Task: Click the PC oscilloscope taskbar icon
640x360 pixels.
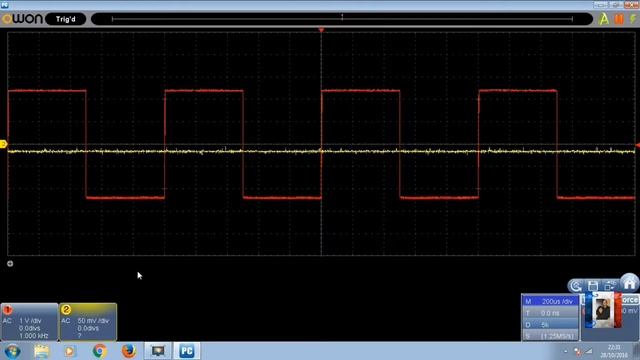Action: pyautogui.click(x=187, y=351)
